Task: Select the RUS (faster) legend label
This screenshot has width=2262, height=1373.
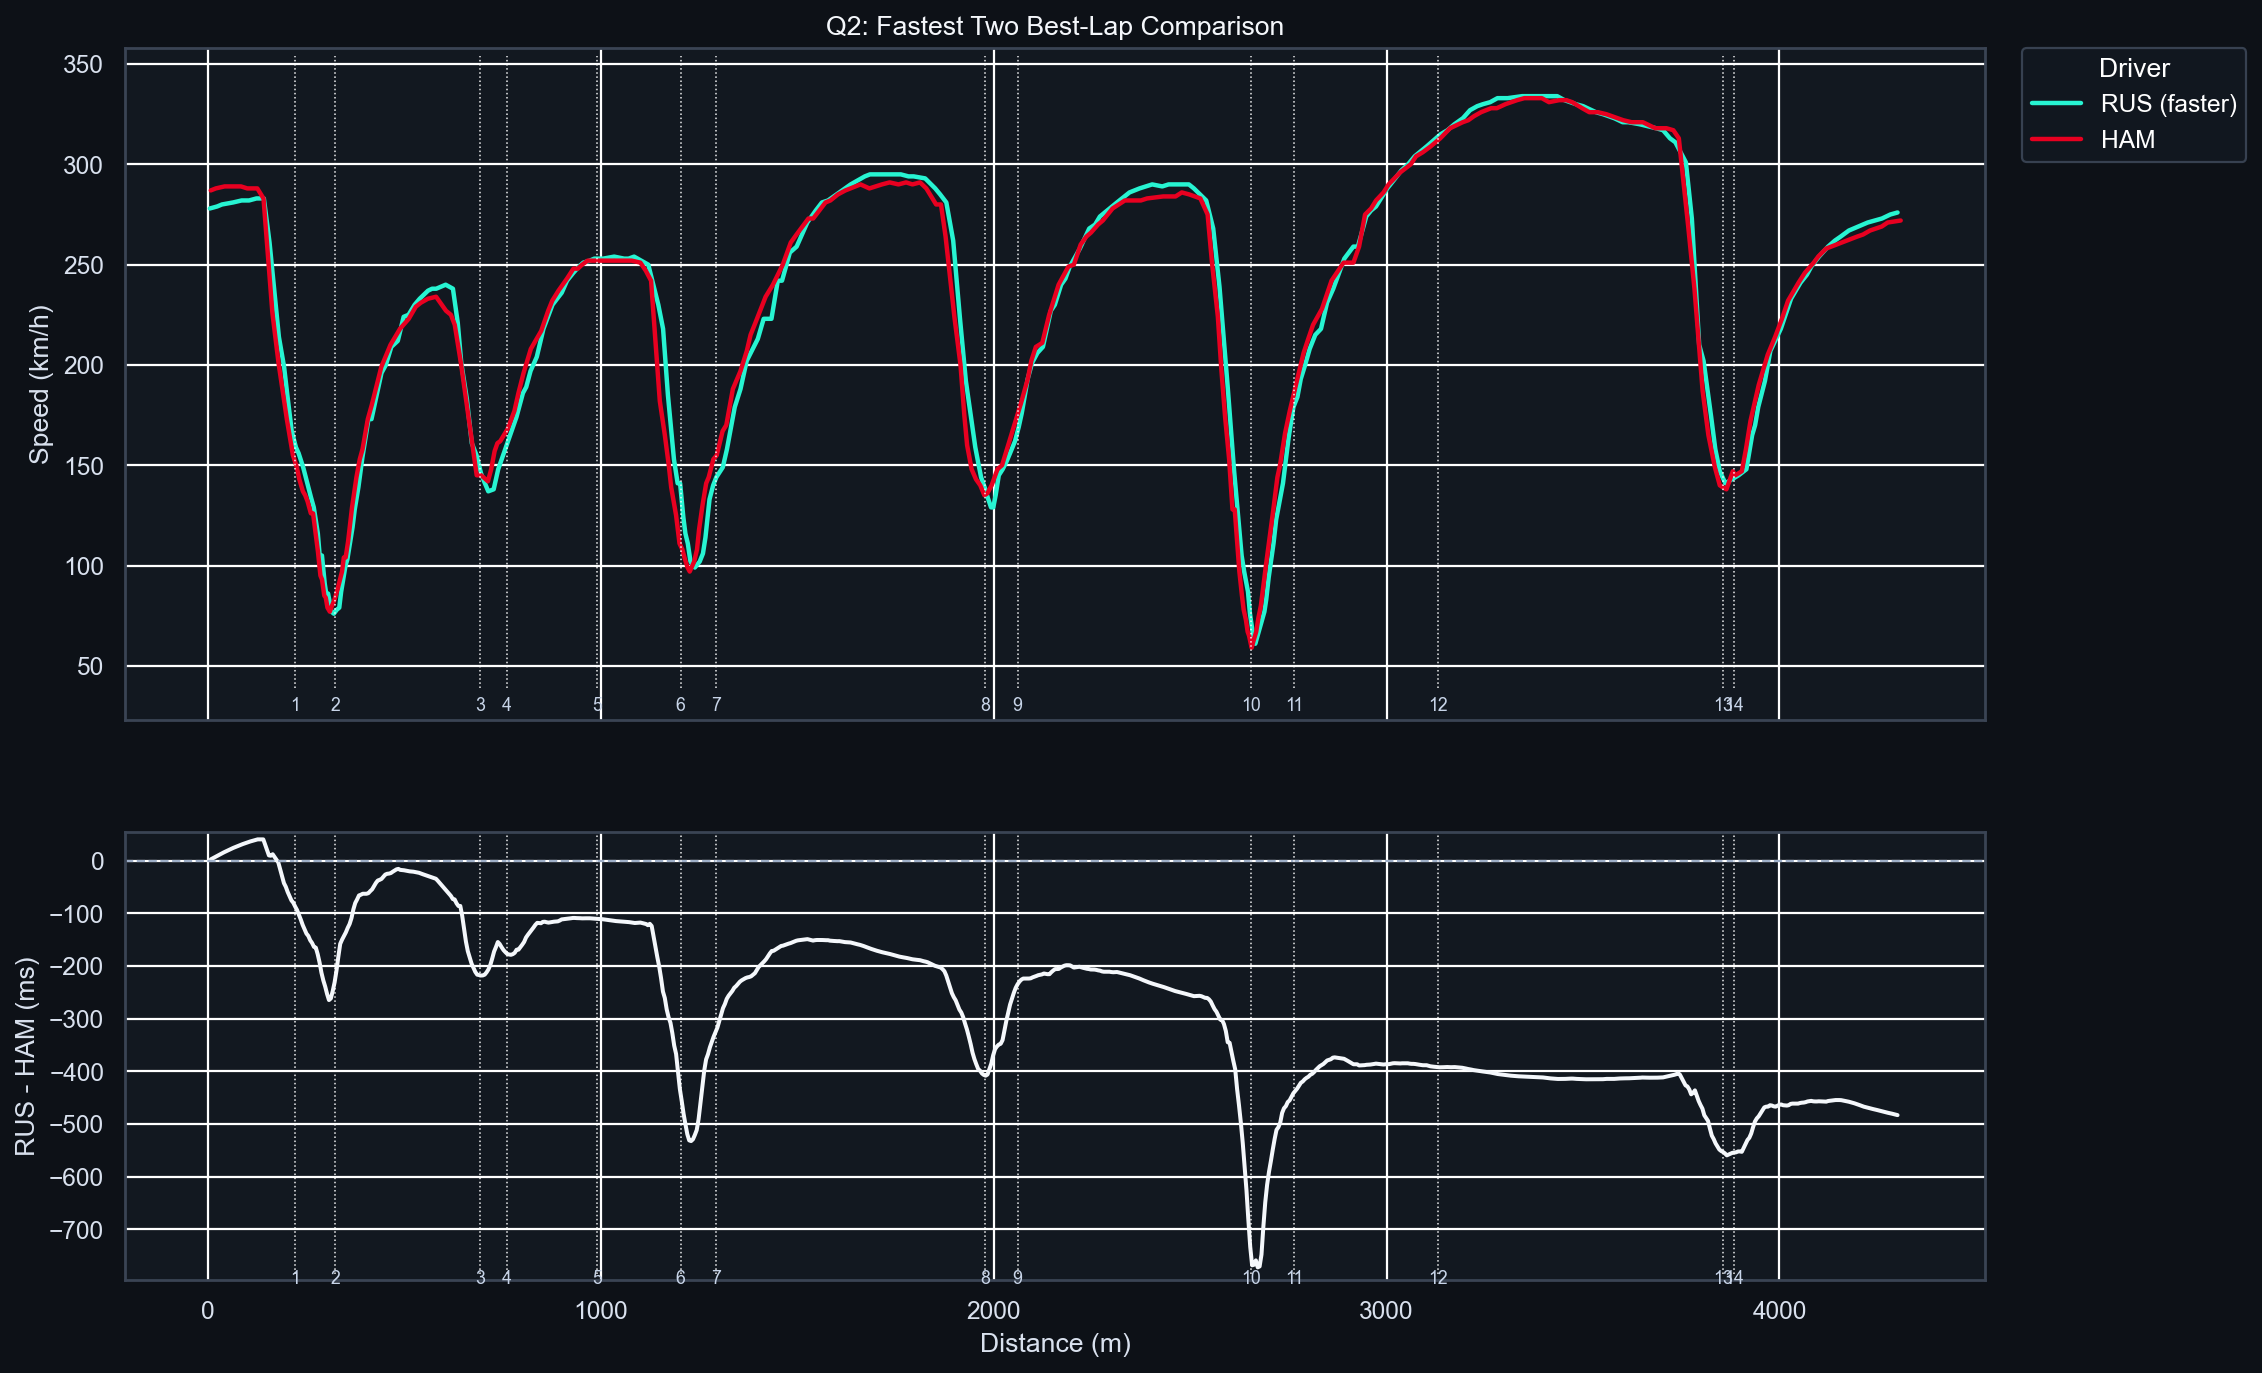Action: point(2168,104)
